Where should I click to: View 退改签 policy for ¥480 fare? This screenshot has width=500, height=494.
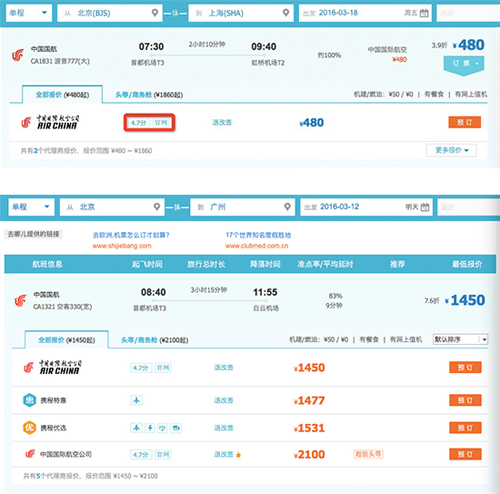[x=222, y=123]
